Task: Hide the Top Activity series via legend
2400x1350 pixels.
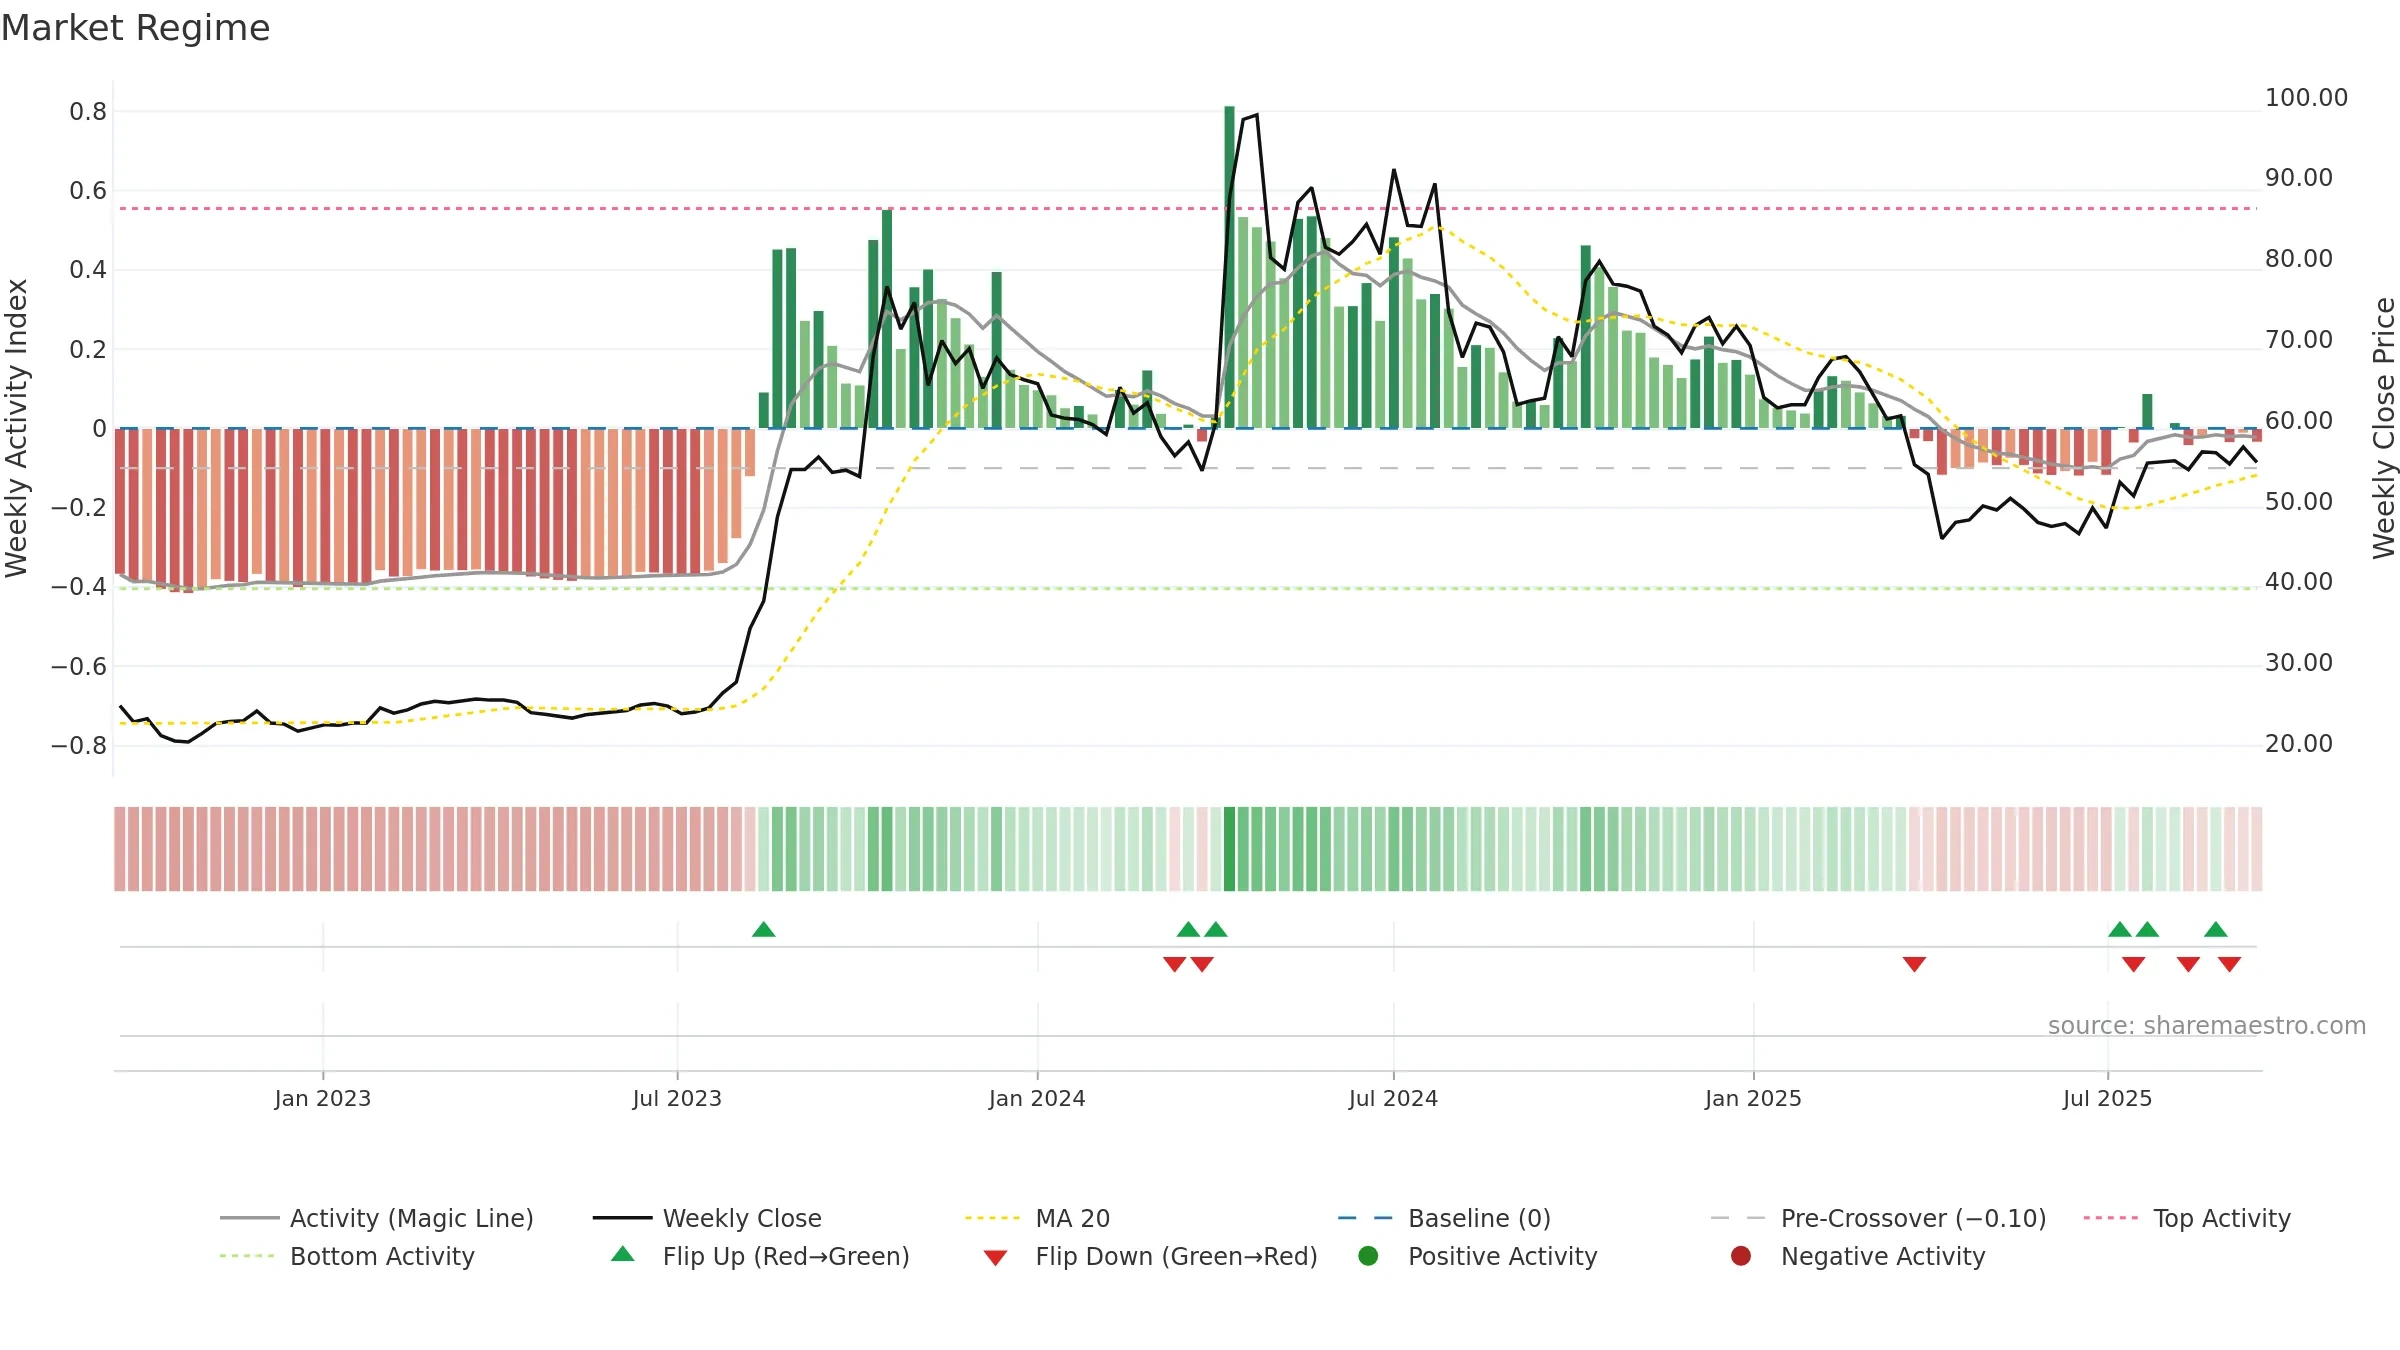Action: pyautogui.click(x=2187, y=1218)
